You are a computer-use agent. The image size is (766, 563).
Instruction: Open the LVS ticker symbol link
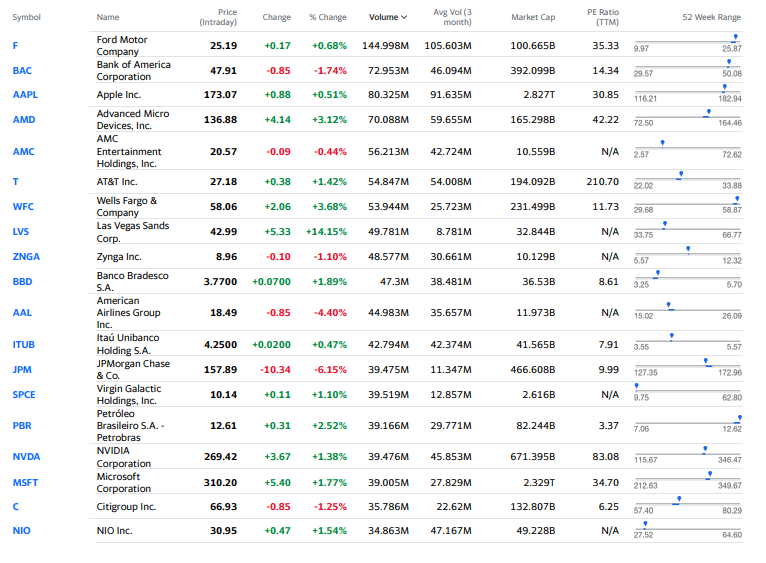click(x=21, y=231)
